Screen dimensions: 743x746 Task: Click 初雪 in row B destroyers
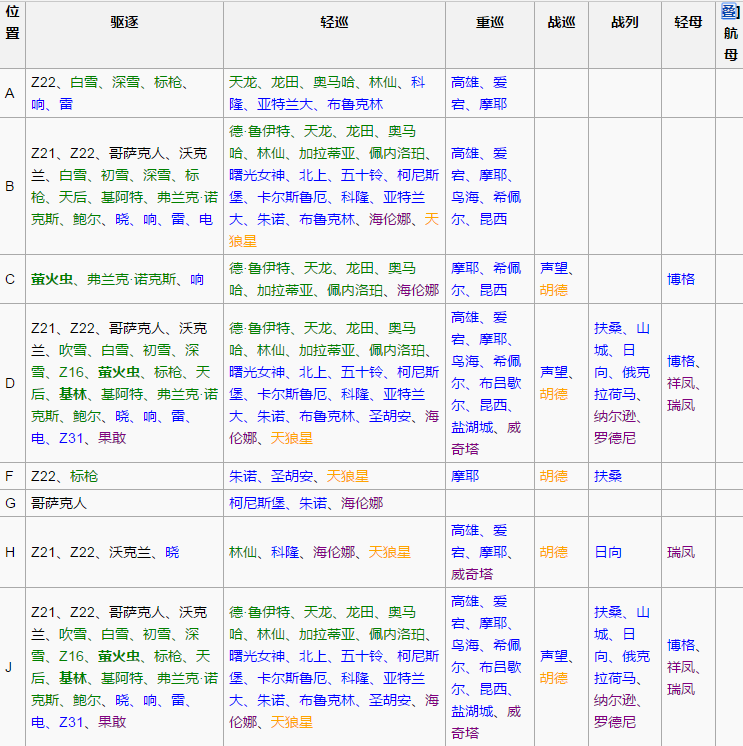pos(115,175)
